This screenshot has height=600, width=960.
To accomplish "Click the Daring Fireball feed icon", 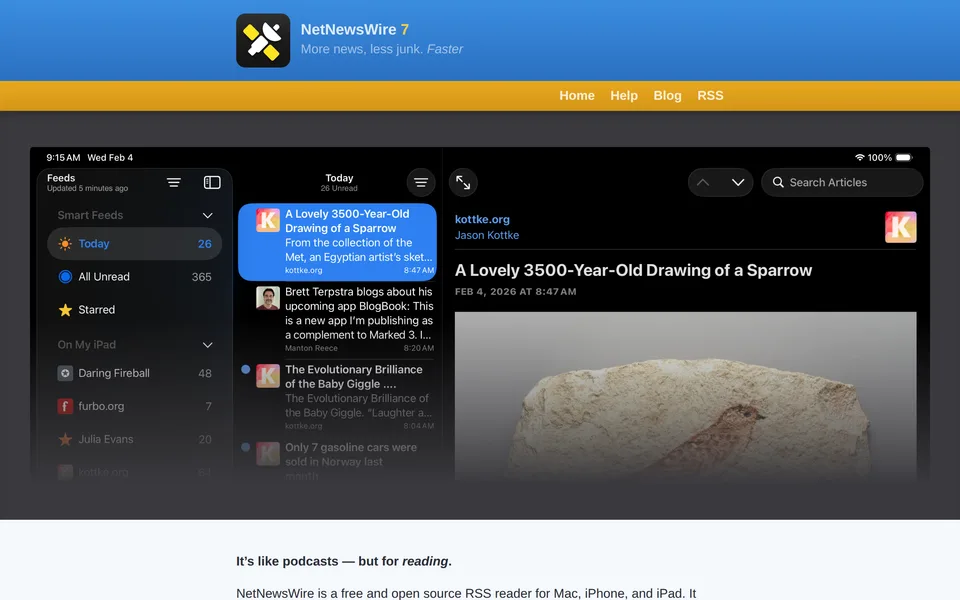I will point(65,373).
